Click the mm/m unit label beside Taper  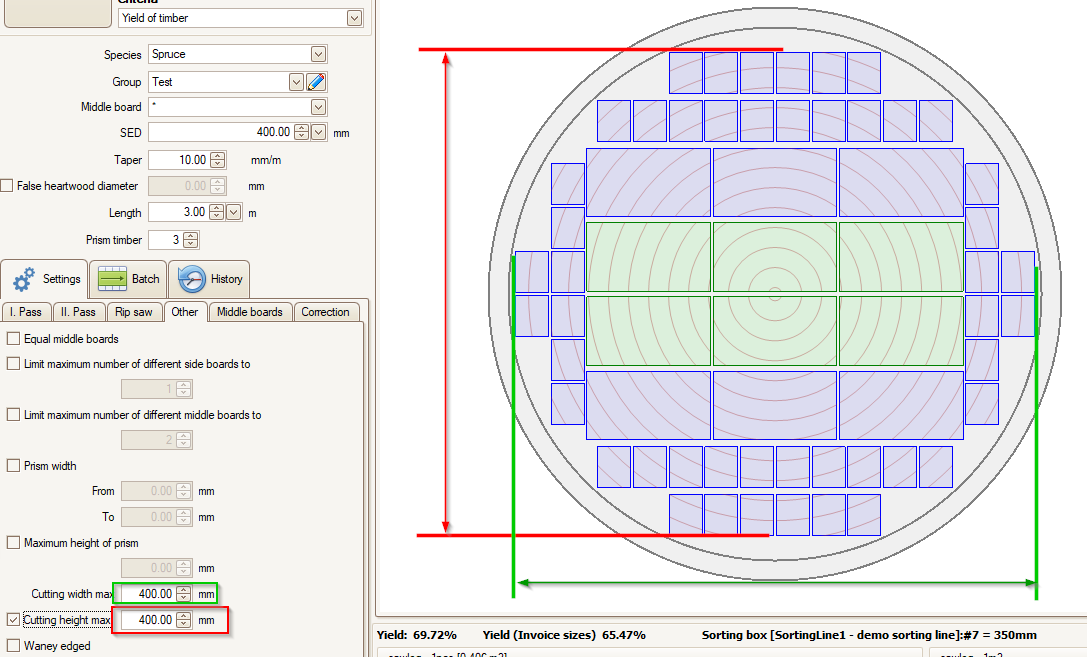(266, 160)
